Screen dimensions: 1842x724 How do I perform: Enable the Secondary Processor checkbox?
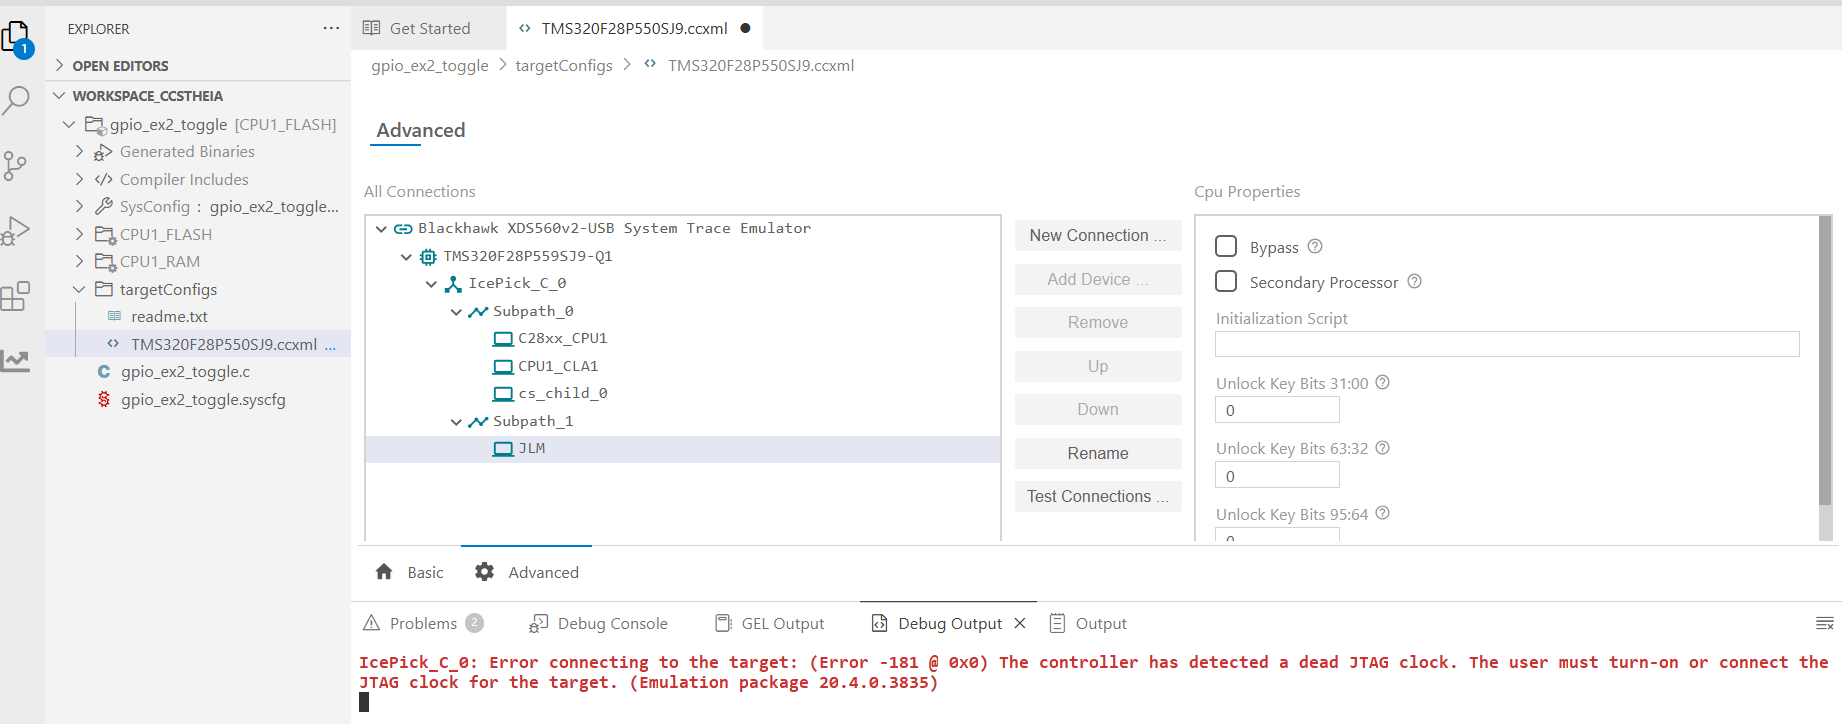point(1226,281)
